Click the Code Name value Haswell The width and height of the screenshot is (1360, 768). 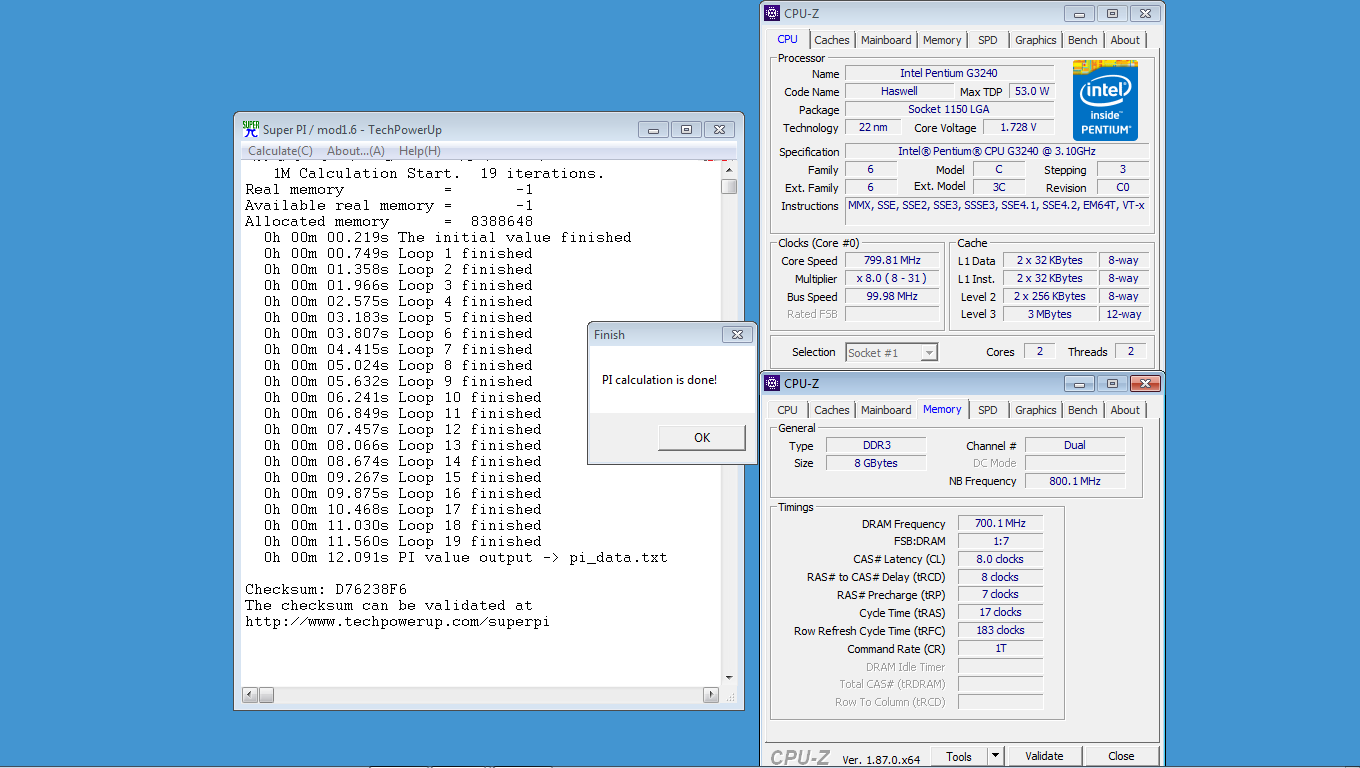(x=899, y=91)
